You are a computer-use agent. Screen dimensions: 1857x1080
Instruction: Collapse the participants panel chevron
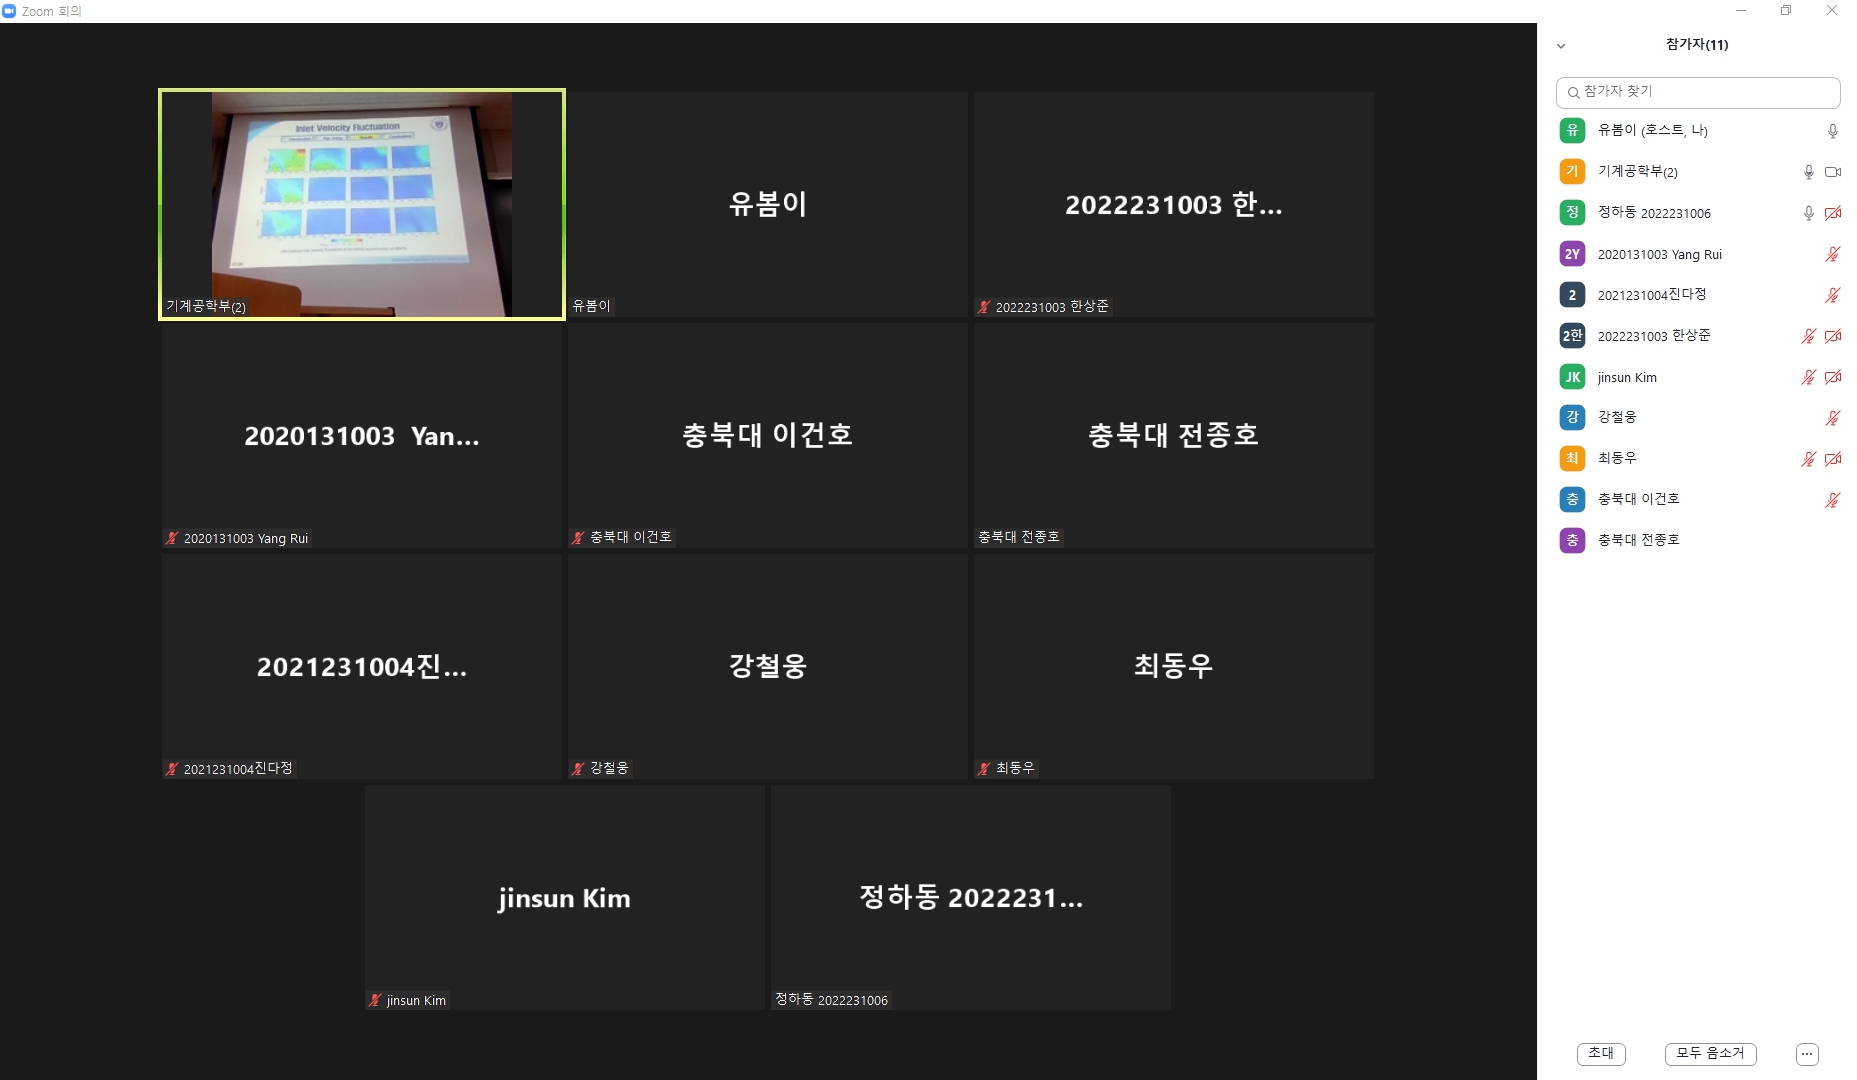tap(1560, 46)
